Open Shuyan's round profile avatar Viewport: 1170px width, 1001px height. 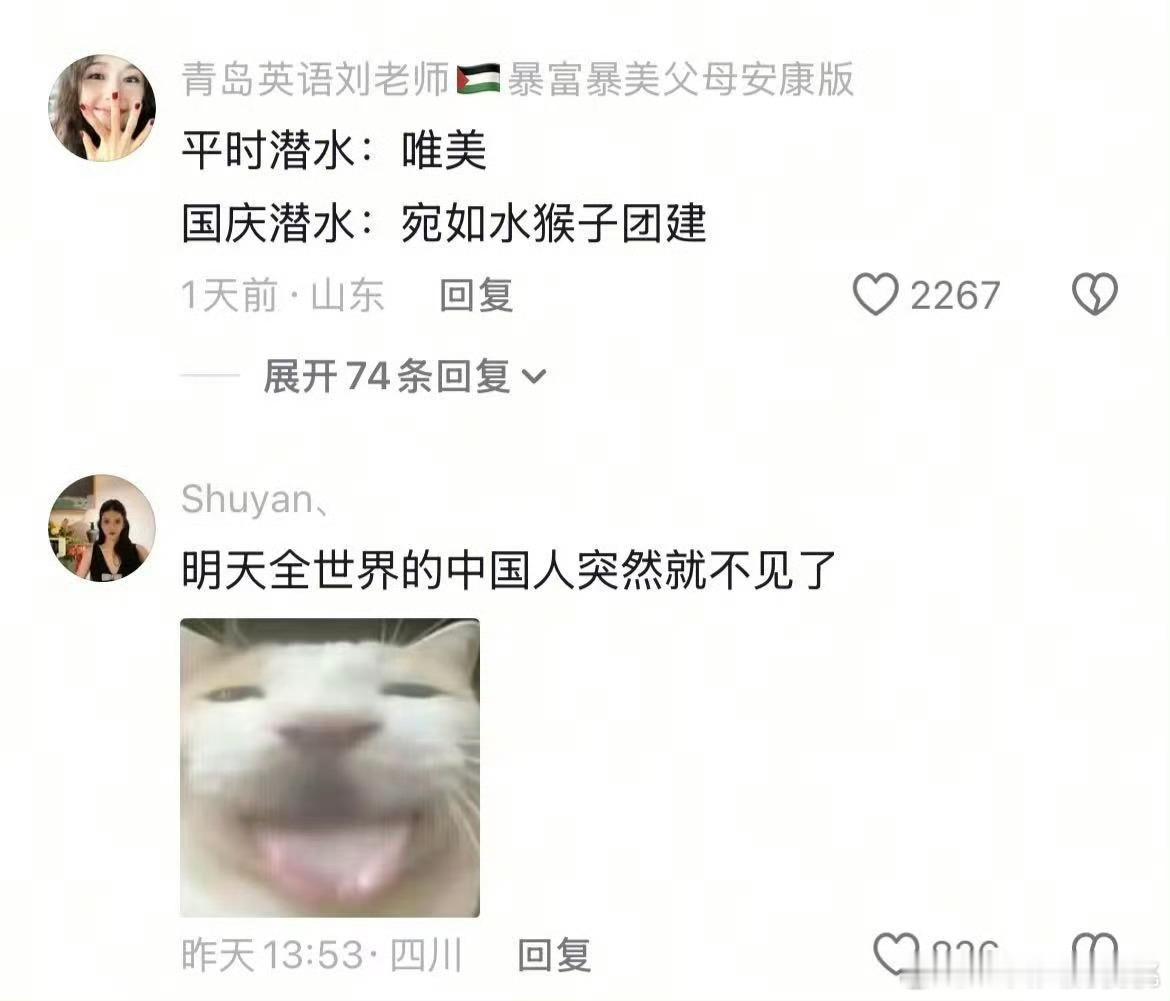pos(102,527)
